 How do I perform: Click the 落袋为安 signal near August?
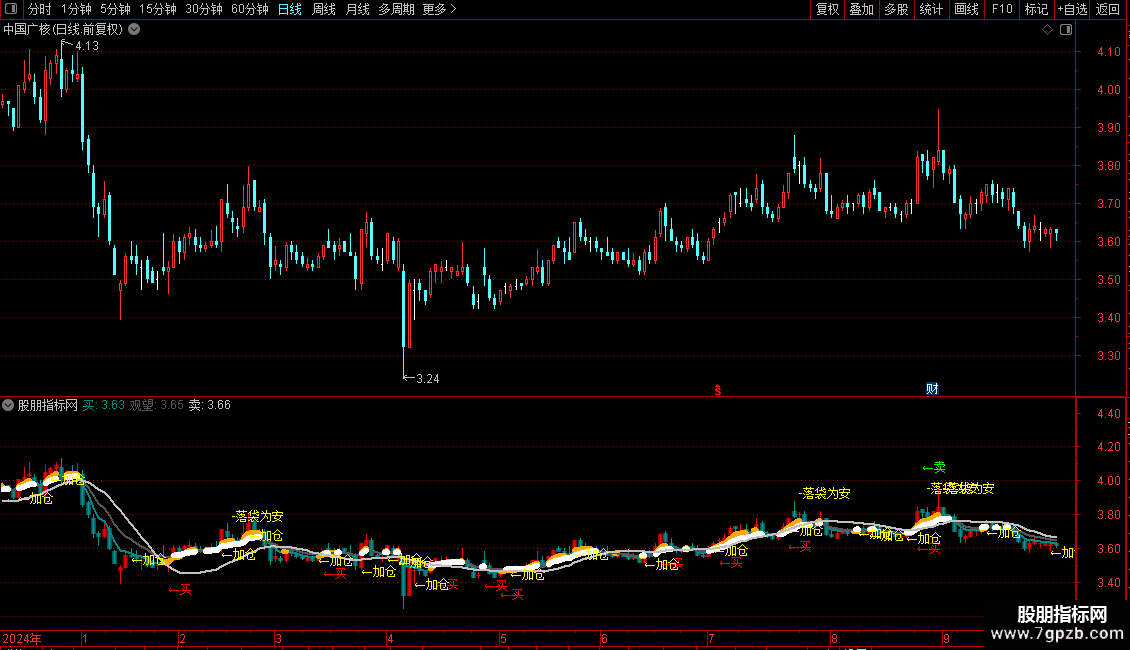(x=824, y=493)
